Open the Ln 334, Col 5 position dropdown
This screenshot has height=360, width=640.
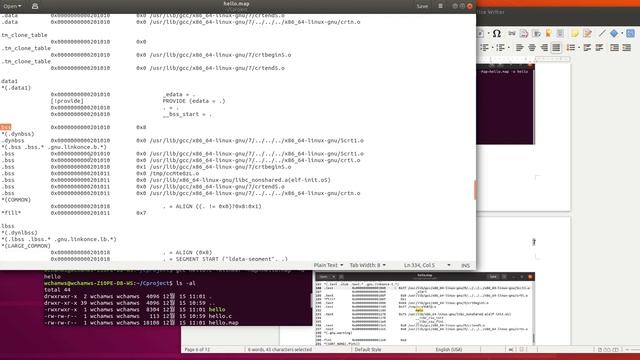pos(427,265)
